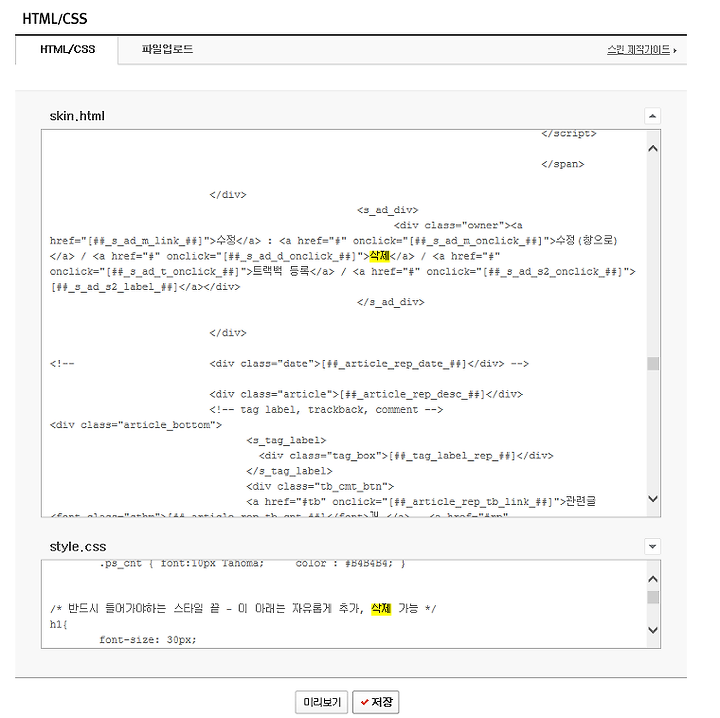Viewport: 720px width, 718px height.
Task: Click the [##_s_ad_s2_label_##] line
Action: click(x=145, y=287)
